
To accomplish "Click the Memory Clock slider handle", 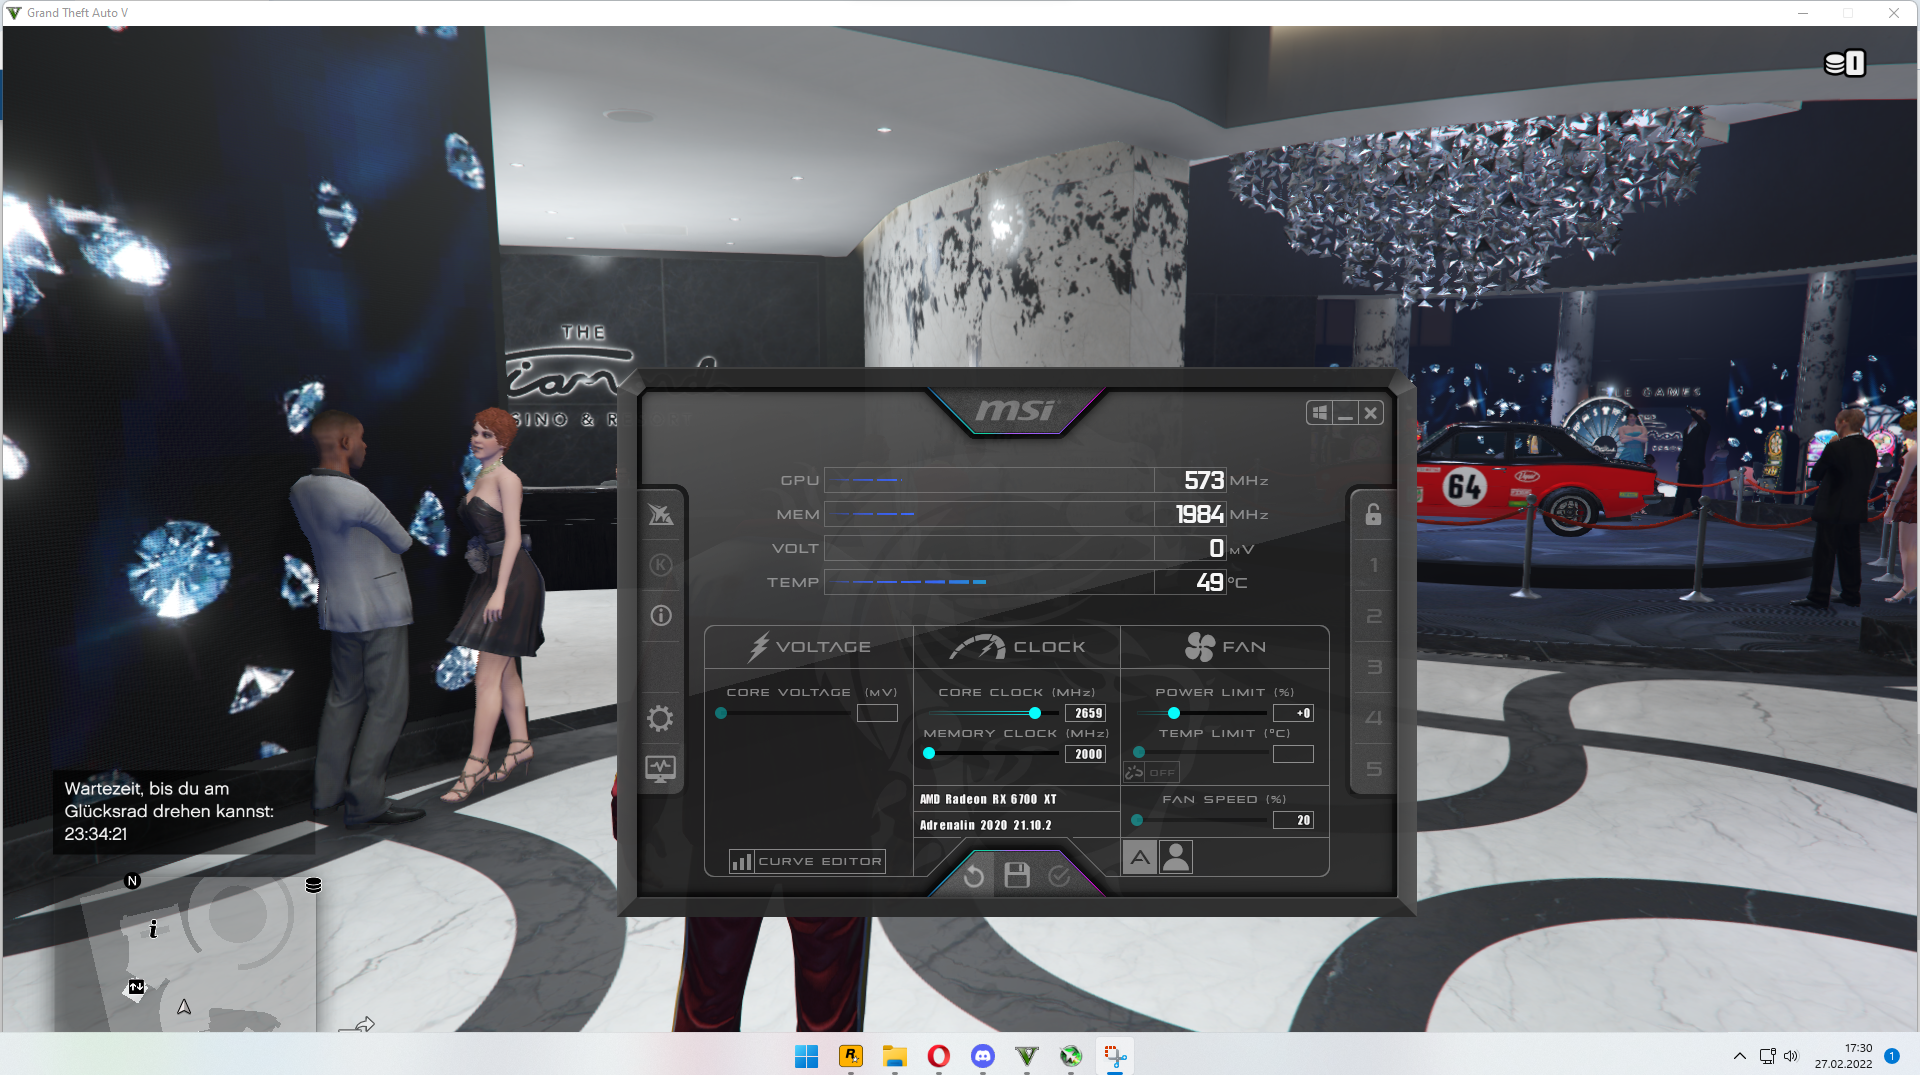I will pos(929,754).
